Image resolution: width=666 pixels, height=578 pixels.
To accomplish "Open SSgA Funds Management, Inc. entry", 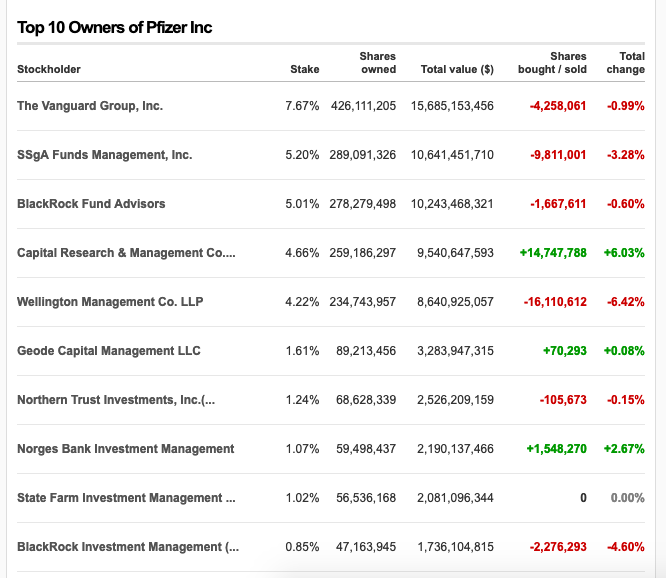I will tap(104, 155).
